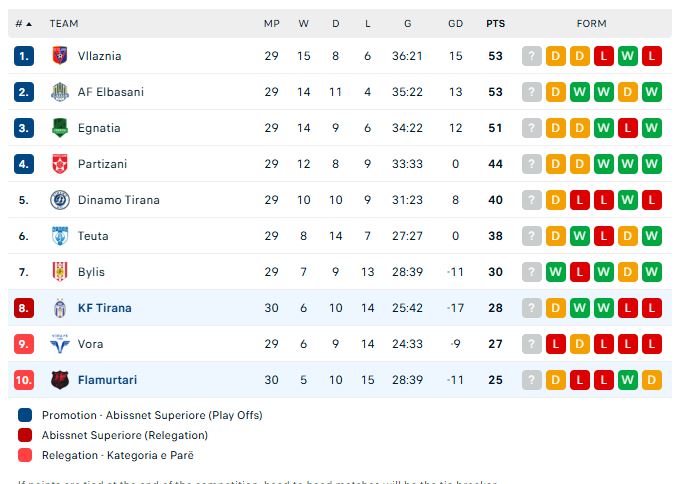Click the MP column header

click(272, 24)
